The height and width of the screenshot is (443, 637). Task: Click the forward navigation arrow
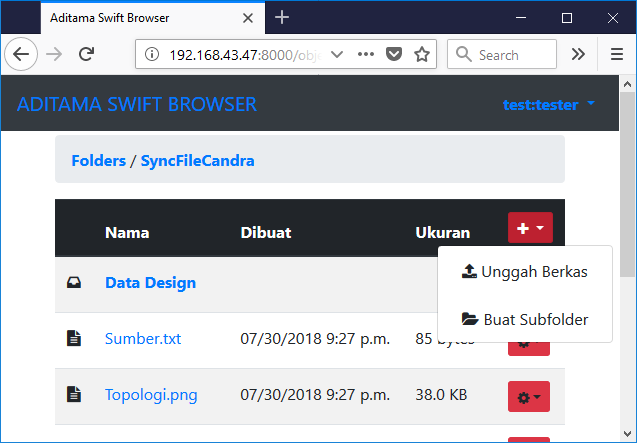(54, 54)
